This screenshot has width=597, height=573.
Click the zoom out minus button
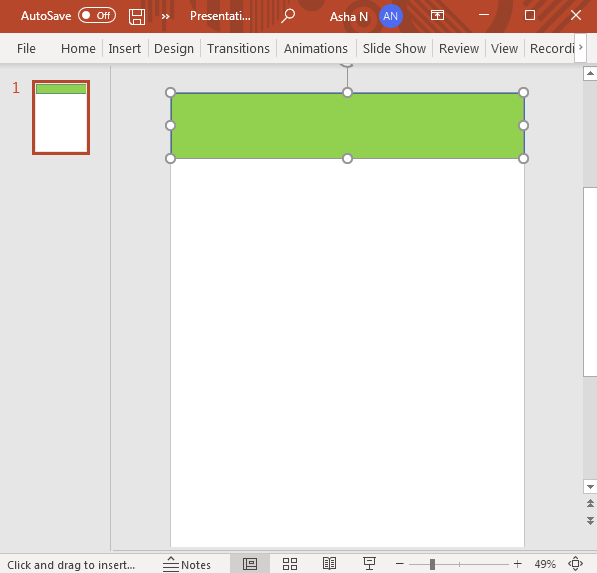pyautogui.click(x=399, y=564)
